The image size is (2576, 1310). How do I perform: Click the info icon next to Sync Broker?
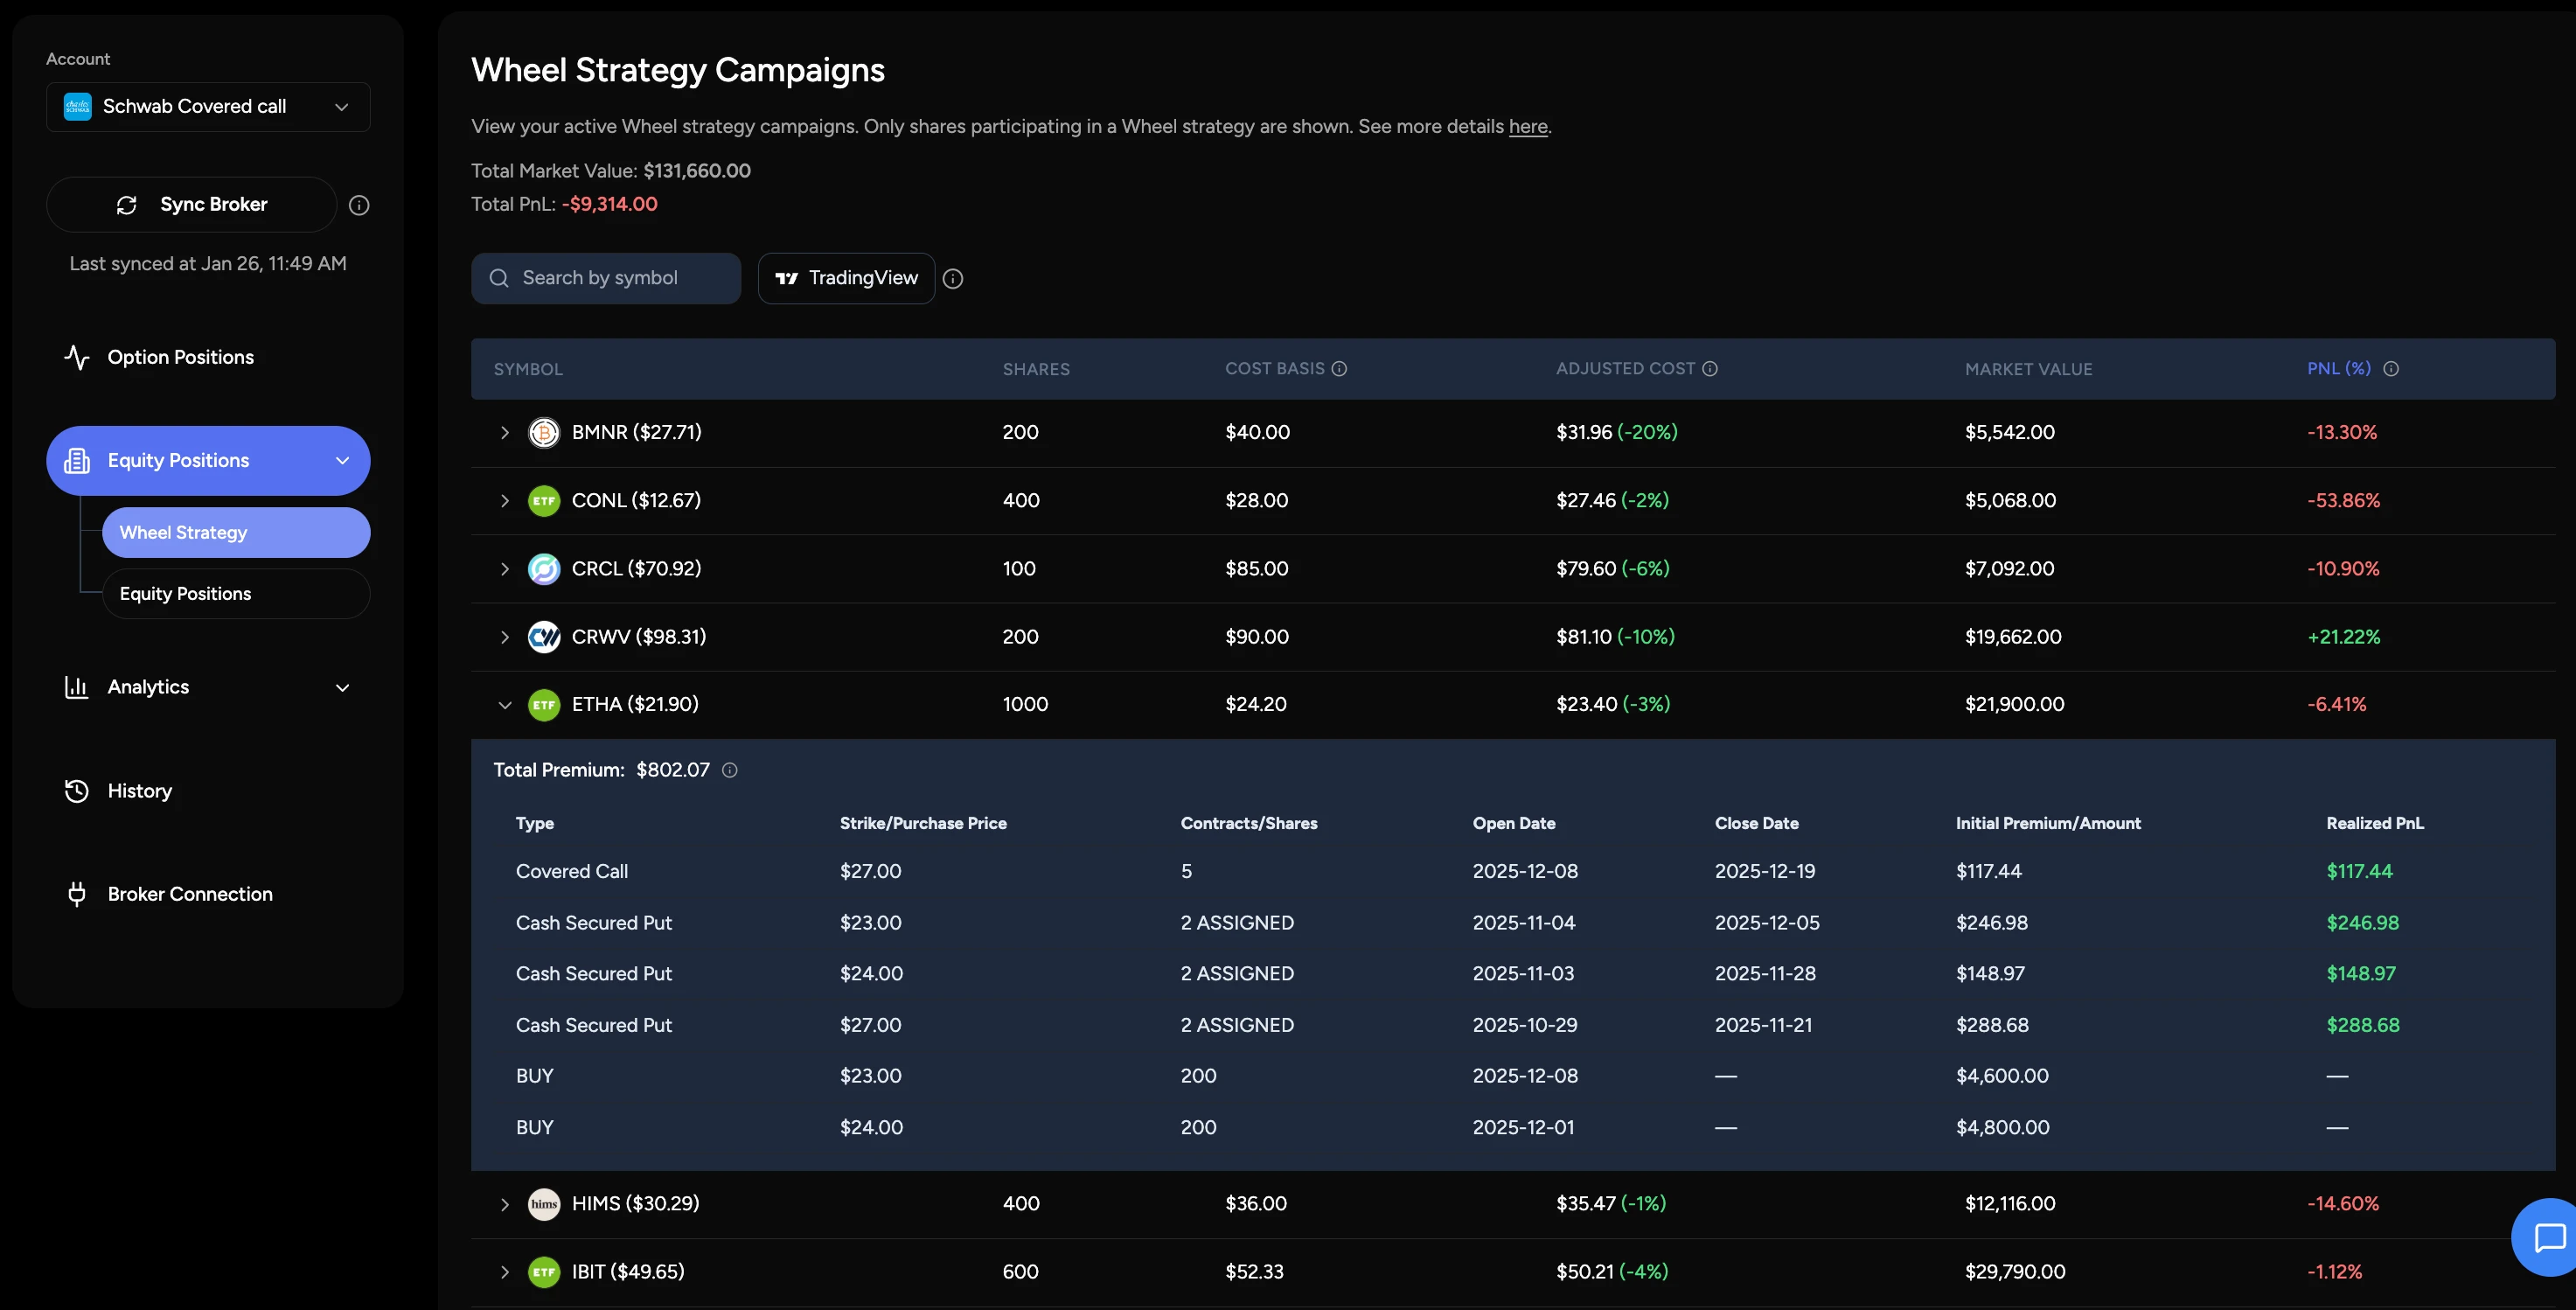coord(359,205)
